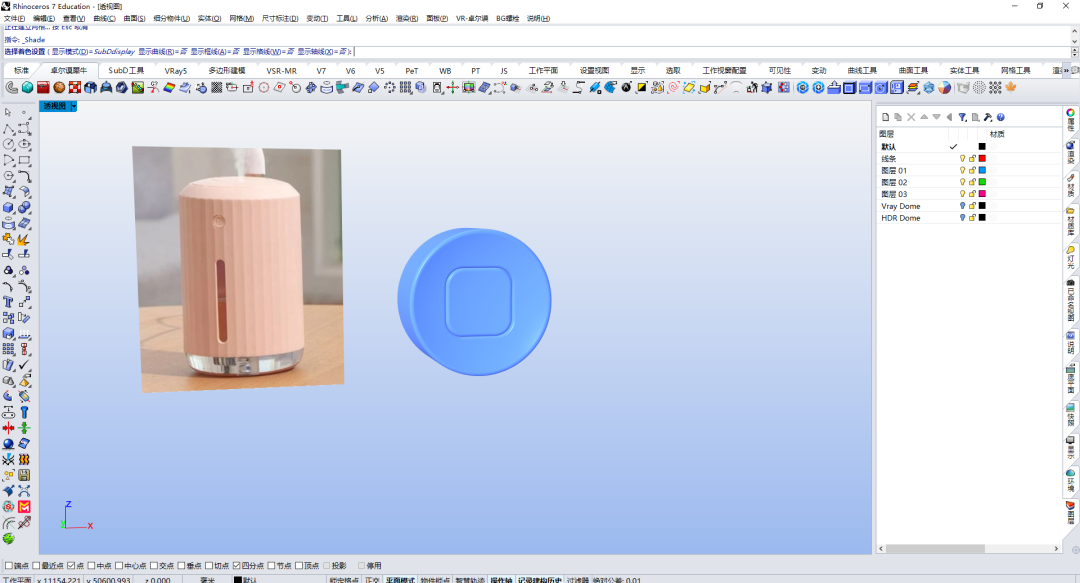Screen dimensions: 1080x583
Task: Click the move layer up arrow icon
Action: point(924,117)
